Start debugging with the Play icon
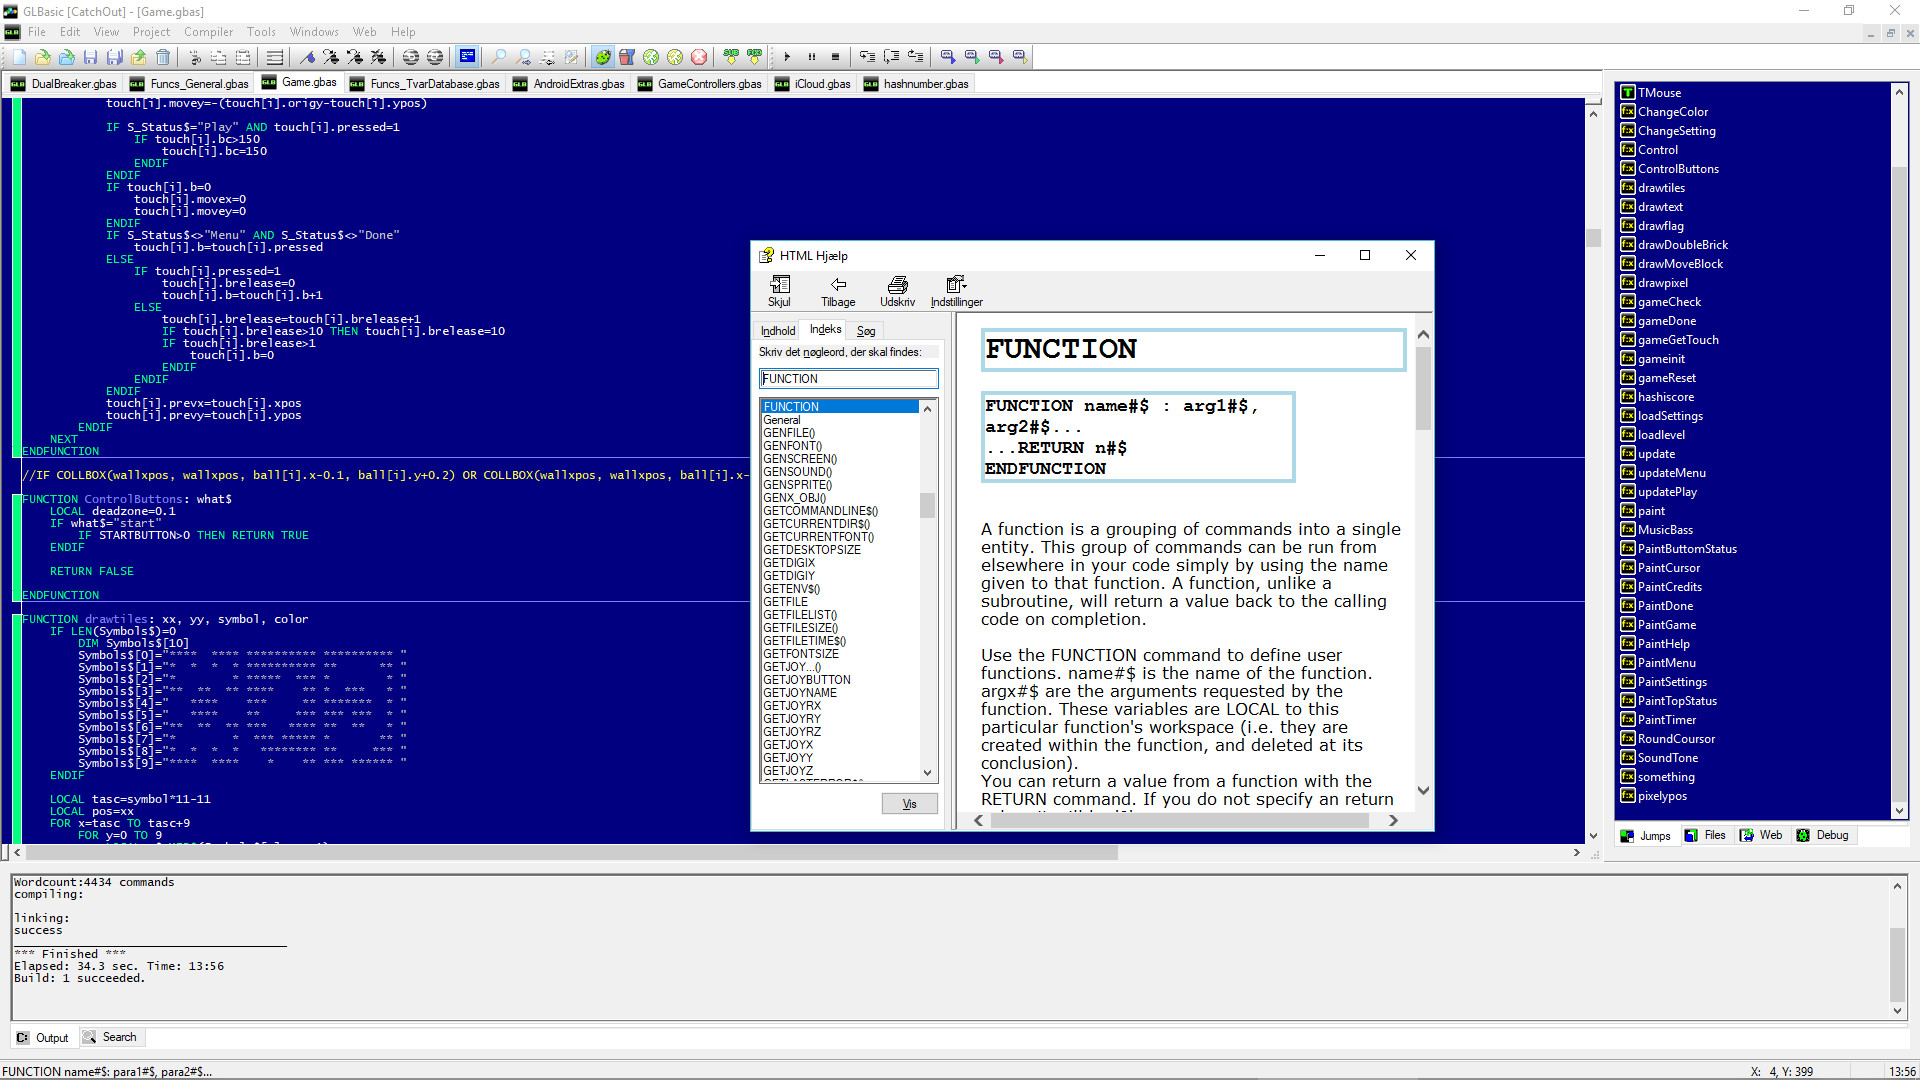 [x=788, y=57]
